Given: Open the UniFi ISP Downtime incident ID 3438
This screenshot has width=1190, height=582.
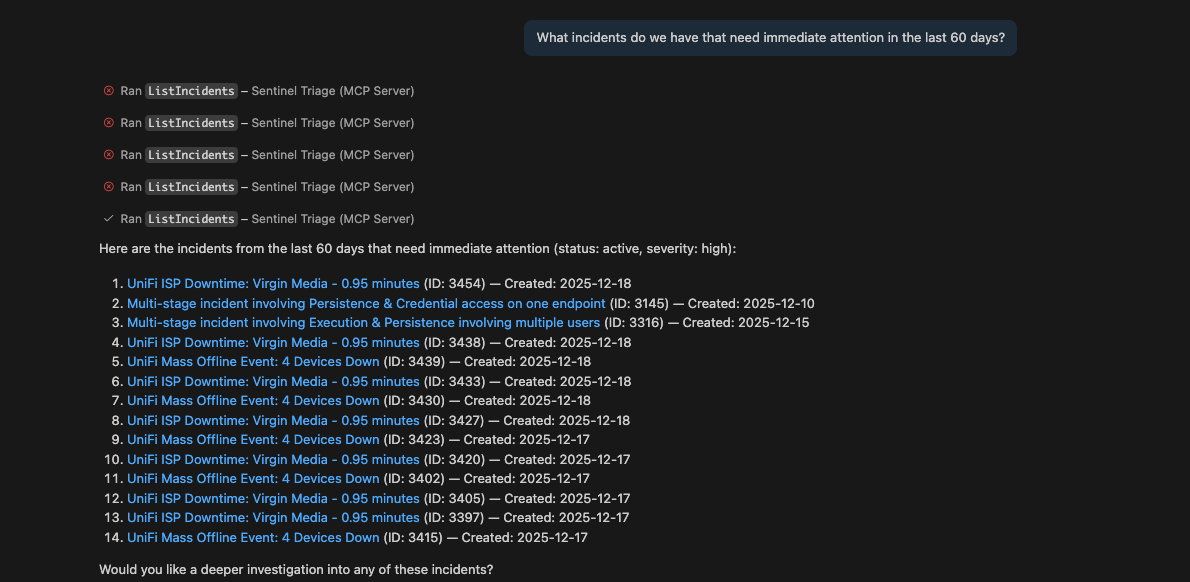Looking at the screenshot, I should [x=273, y=343].
